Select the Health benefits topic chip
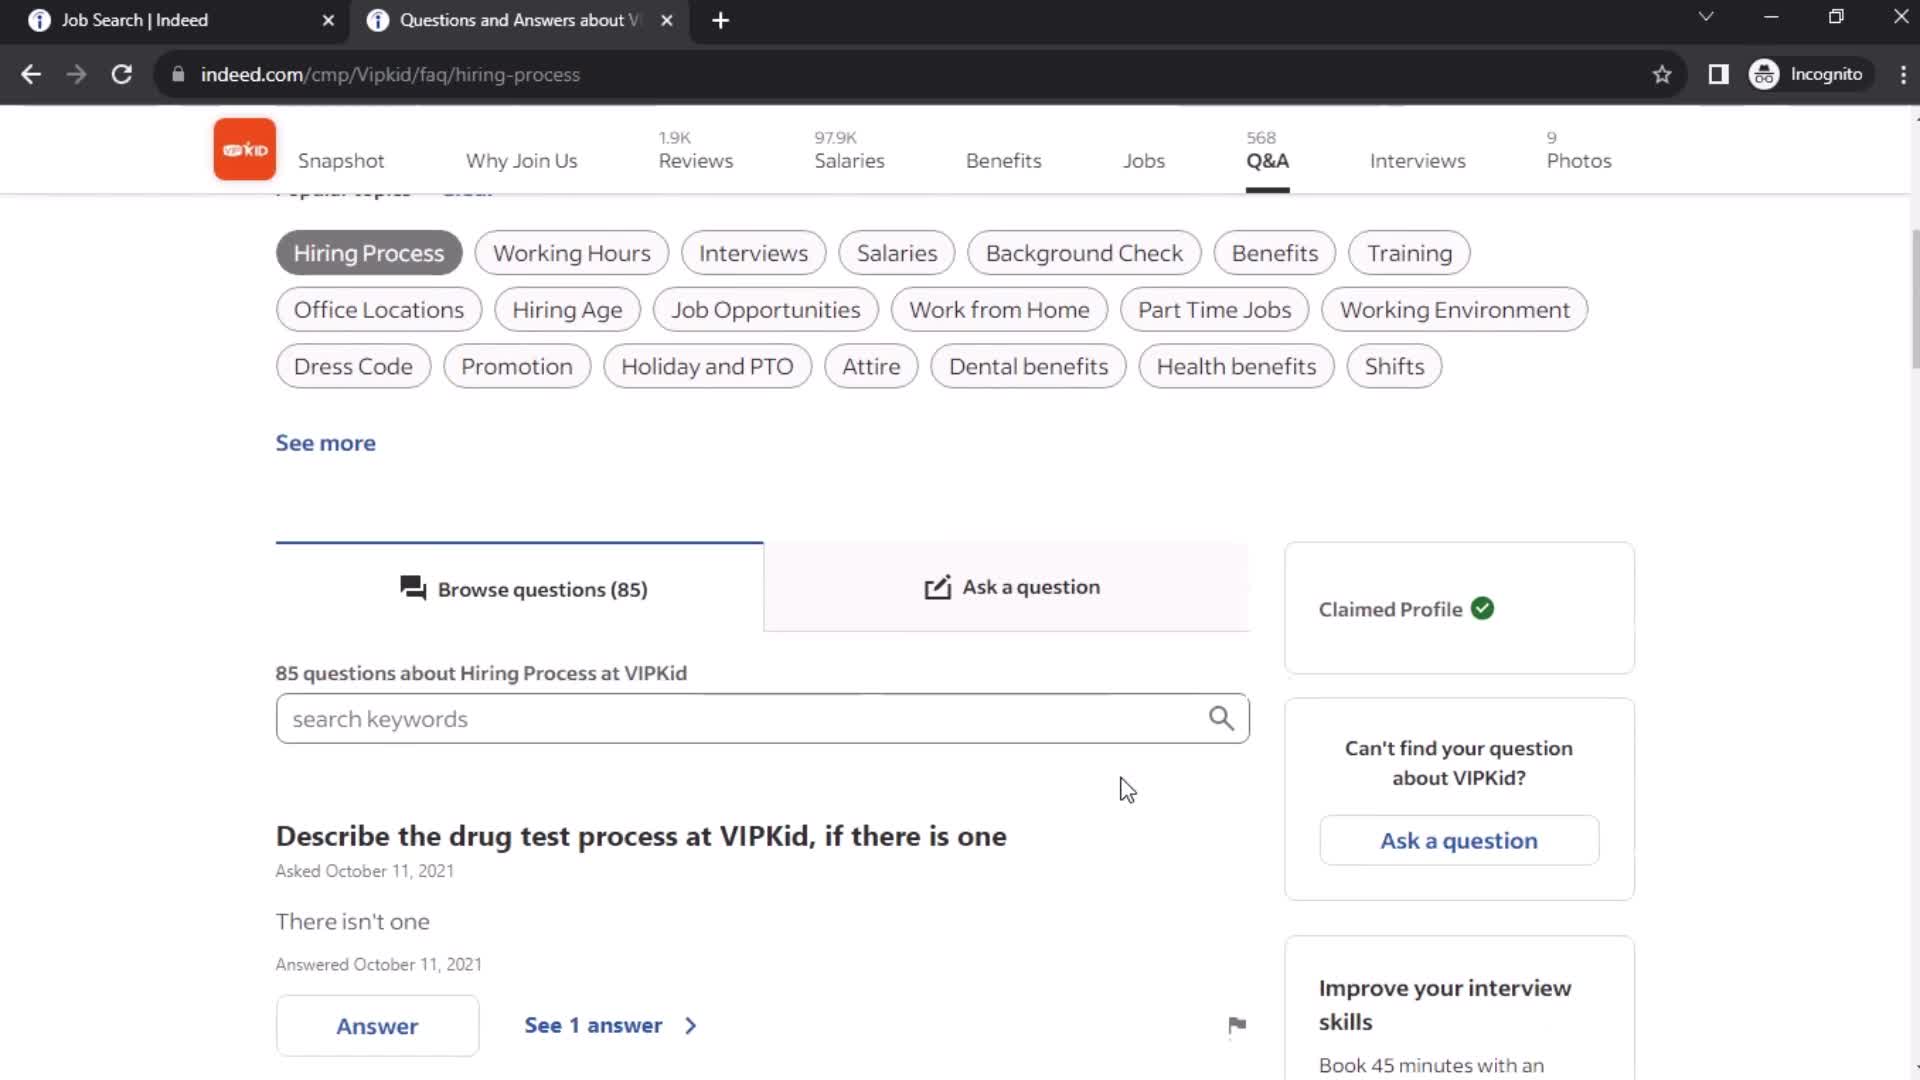This screenshot has width=1920, height=1080. point(1236,366)
